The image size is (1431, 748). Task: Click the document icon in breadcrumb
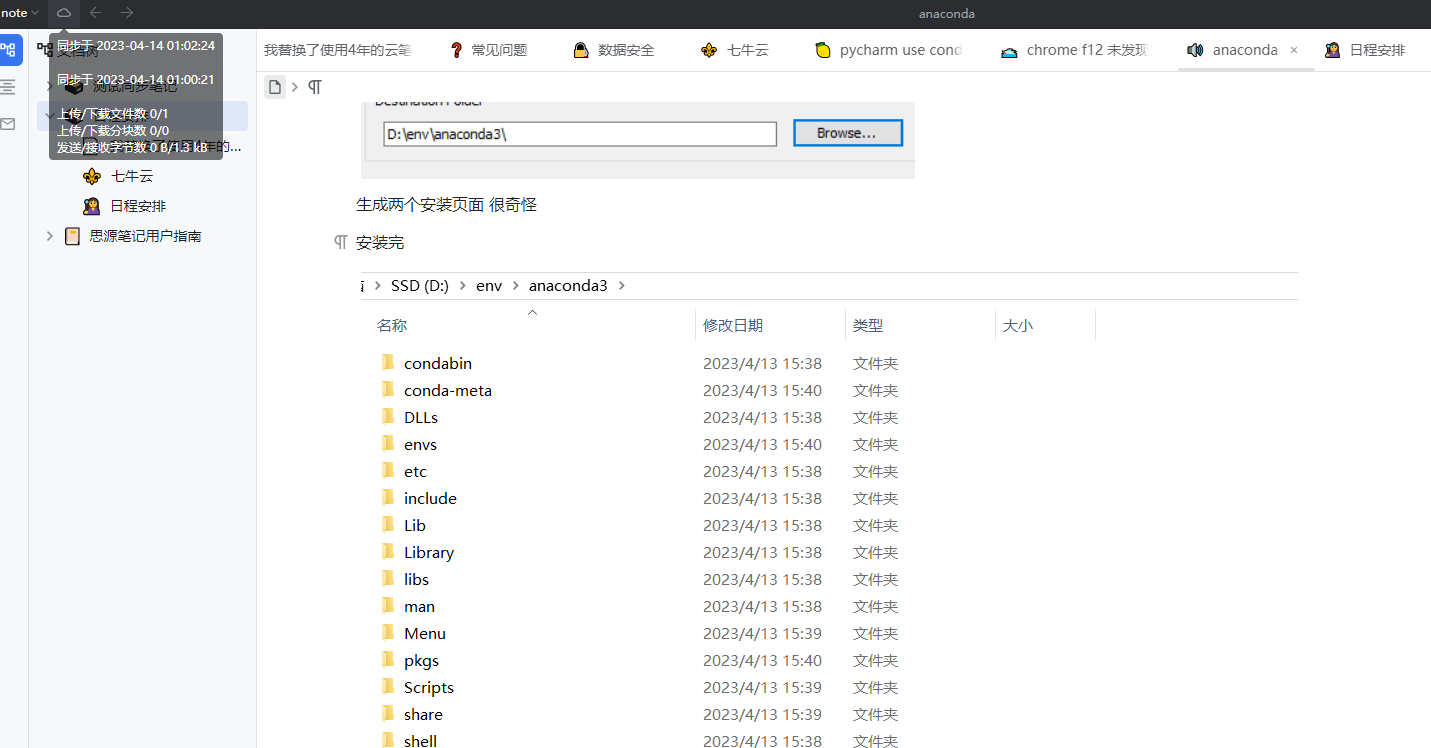click(275, 87)
